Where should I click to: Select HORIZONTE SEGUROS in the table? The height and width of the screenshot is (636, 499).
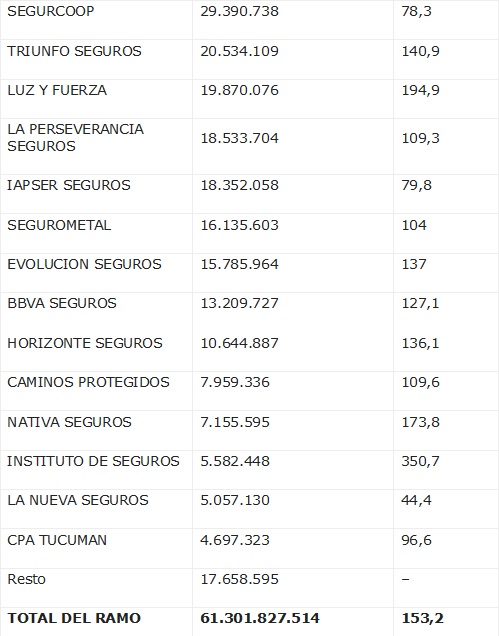pos(85,343)
